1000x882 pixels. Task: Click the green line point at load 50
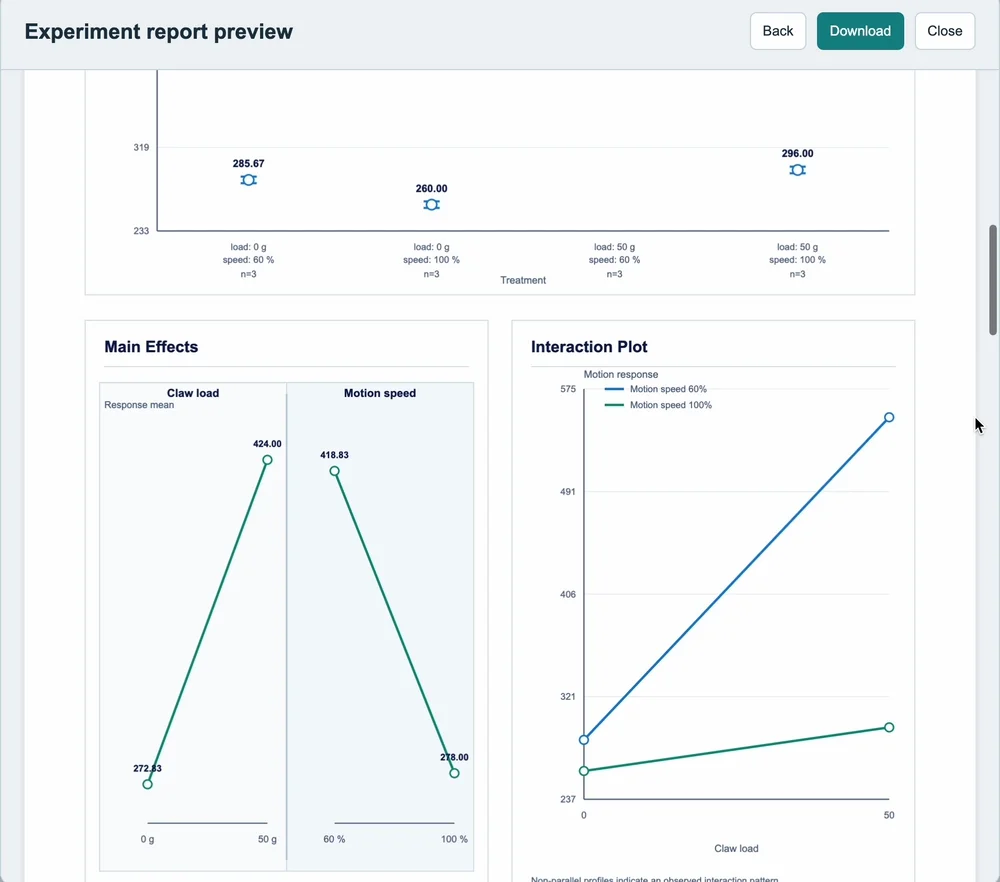tap(889, 727)
